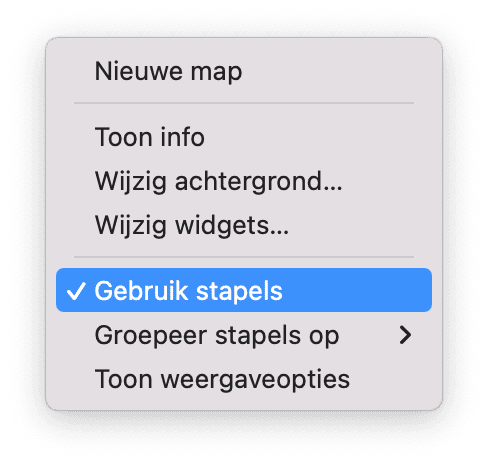
Task: Click the Wijzig achtergrond… text label
Action: 218,182
